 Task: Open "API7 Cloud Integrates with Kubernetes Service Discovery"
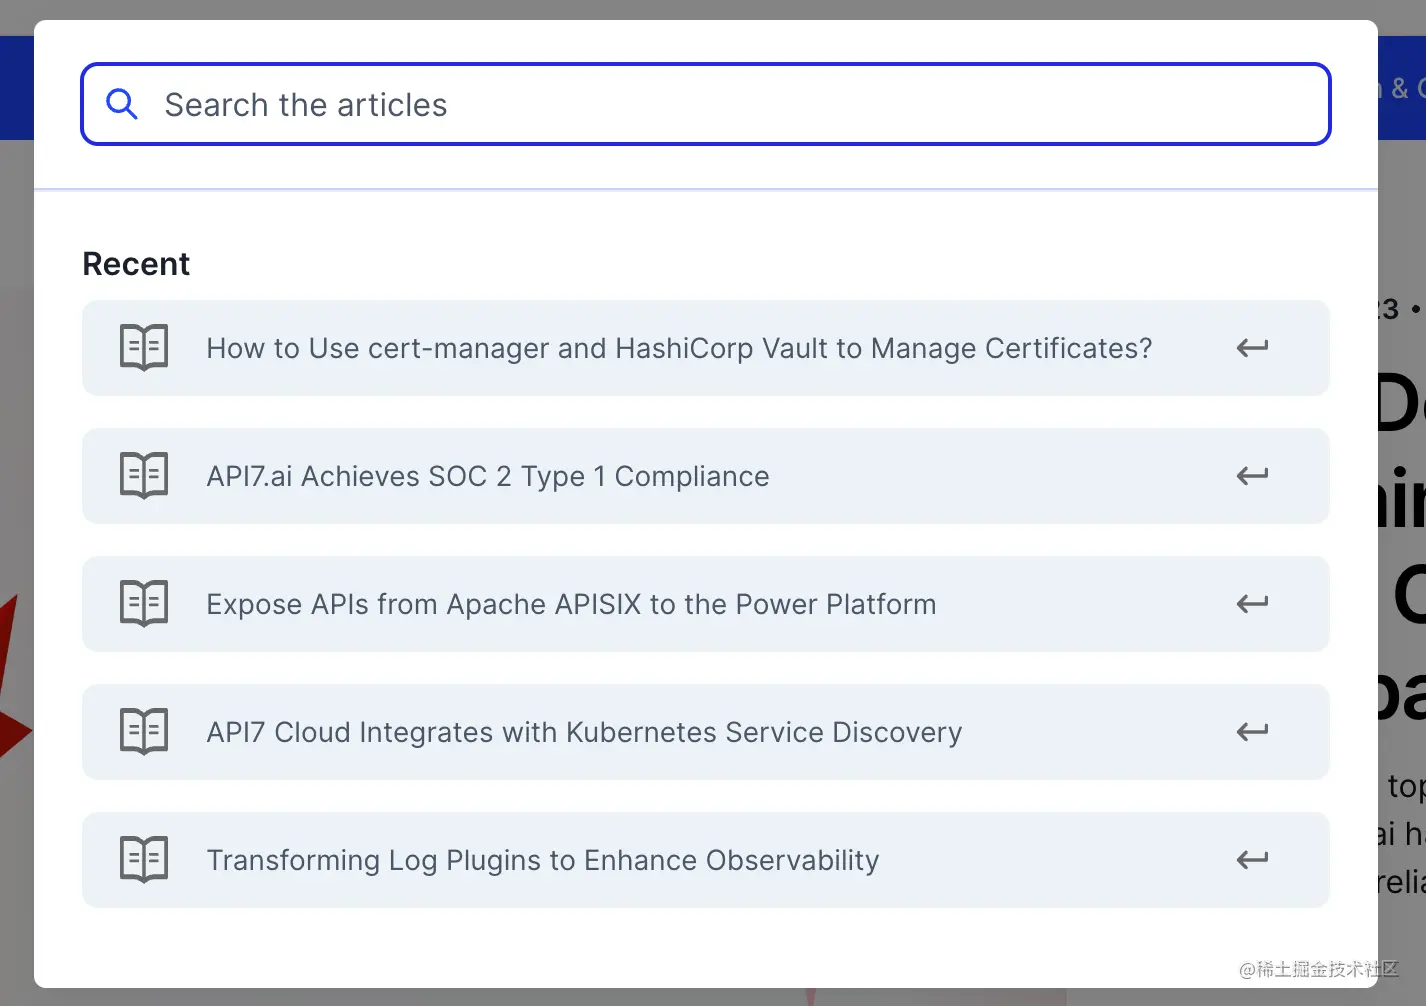pos(706,732)
